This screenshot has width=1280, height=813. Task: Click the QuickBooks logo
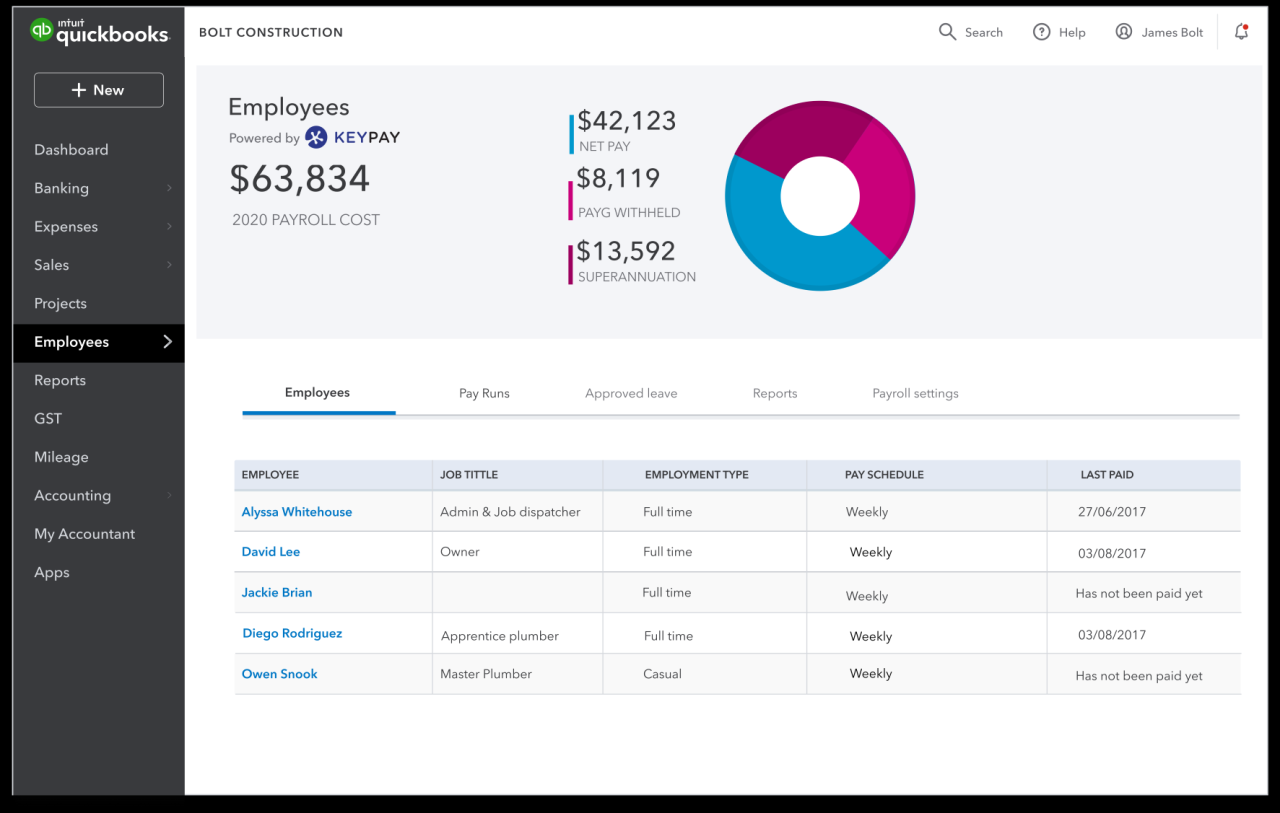coord(100,32)
